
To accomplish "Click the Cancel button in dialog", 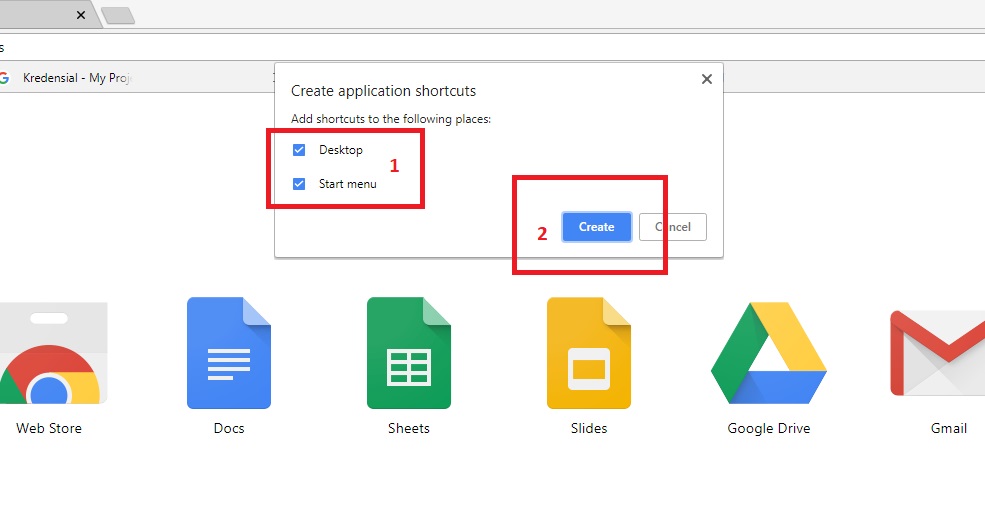I will (x=673, y=227).
